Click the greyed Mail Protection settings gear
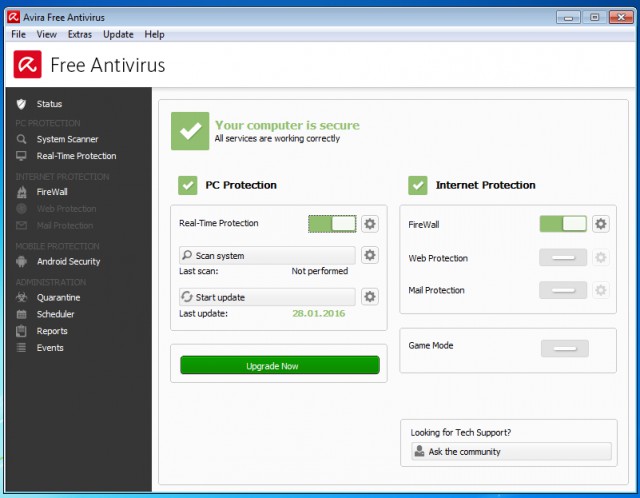This screenshot has height=498, width=640. [x=601, y=290]
